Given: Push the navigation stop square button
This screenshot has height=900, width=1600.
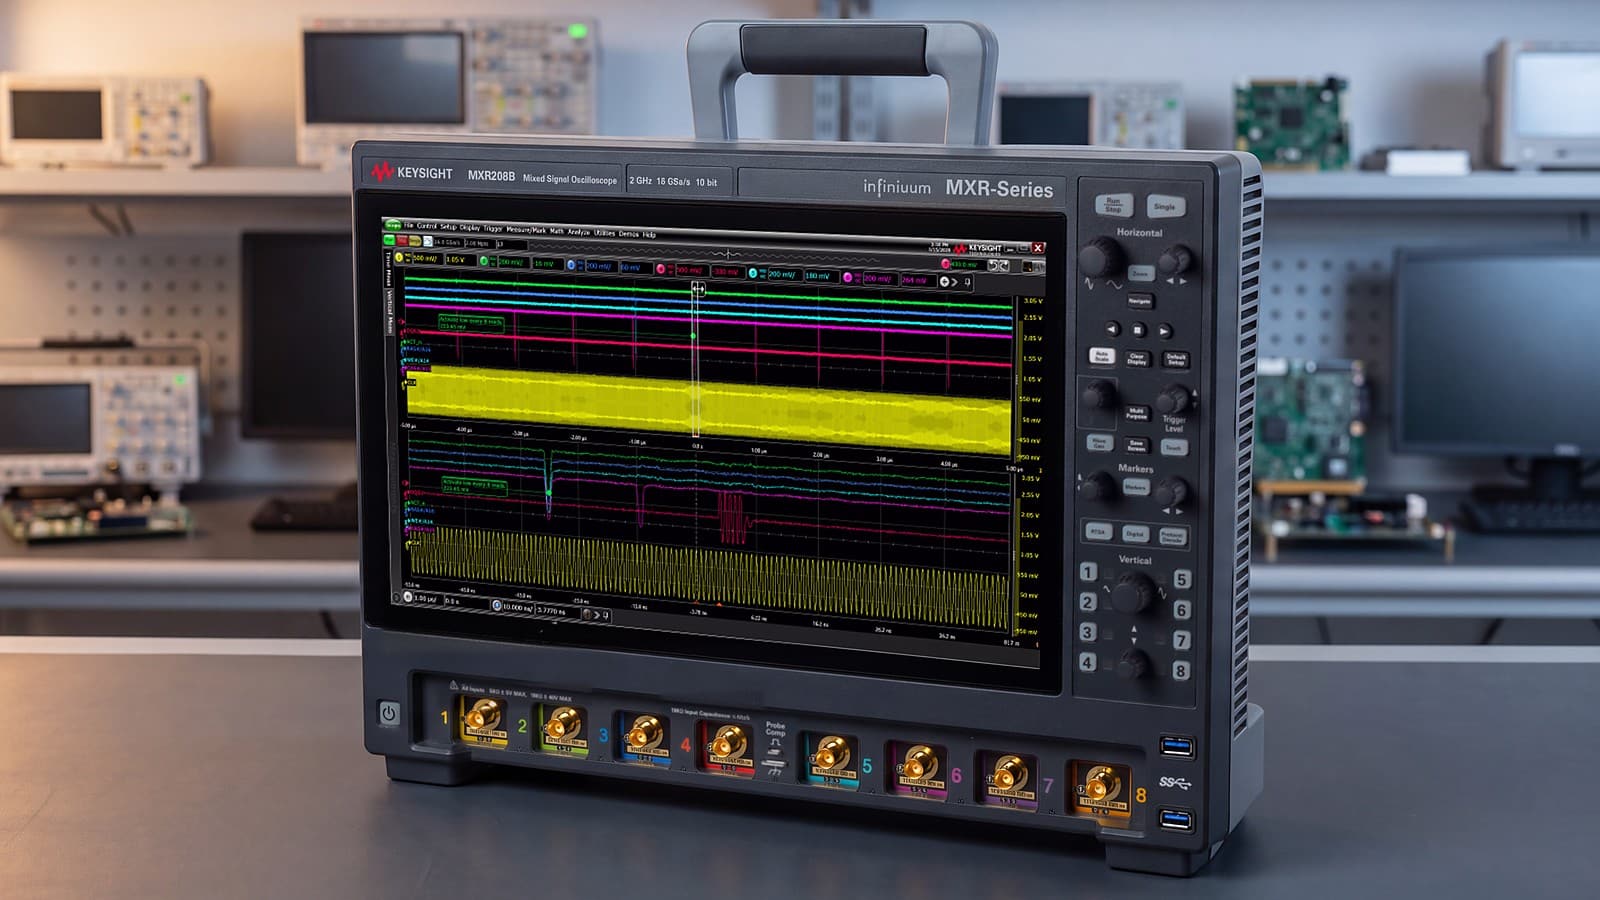Looking at the screenshot, I should tap(1138, 330).
